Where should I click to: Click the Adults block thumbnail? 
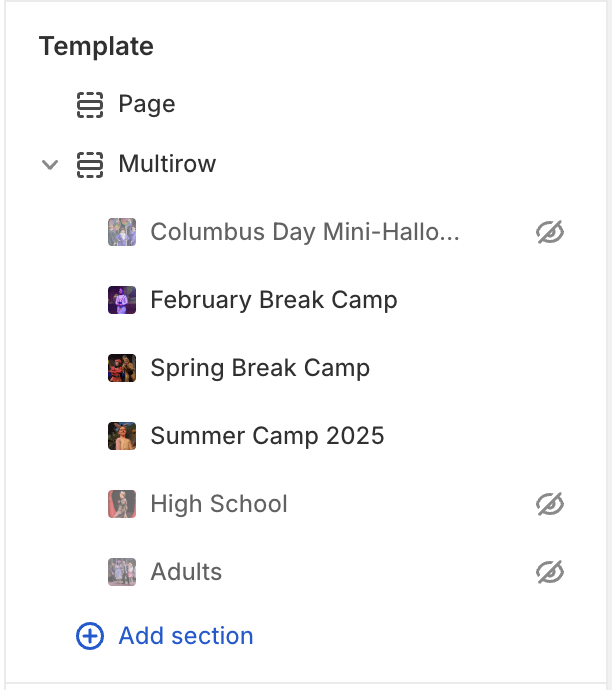point(122,572)
